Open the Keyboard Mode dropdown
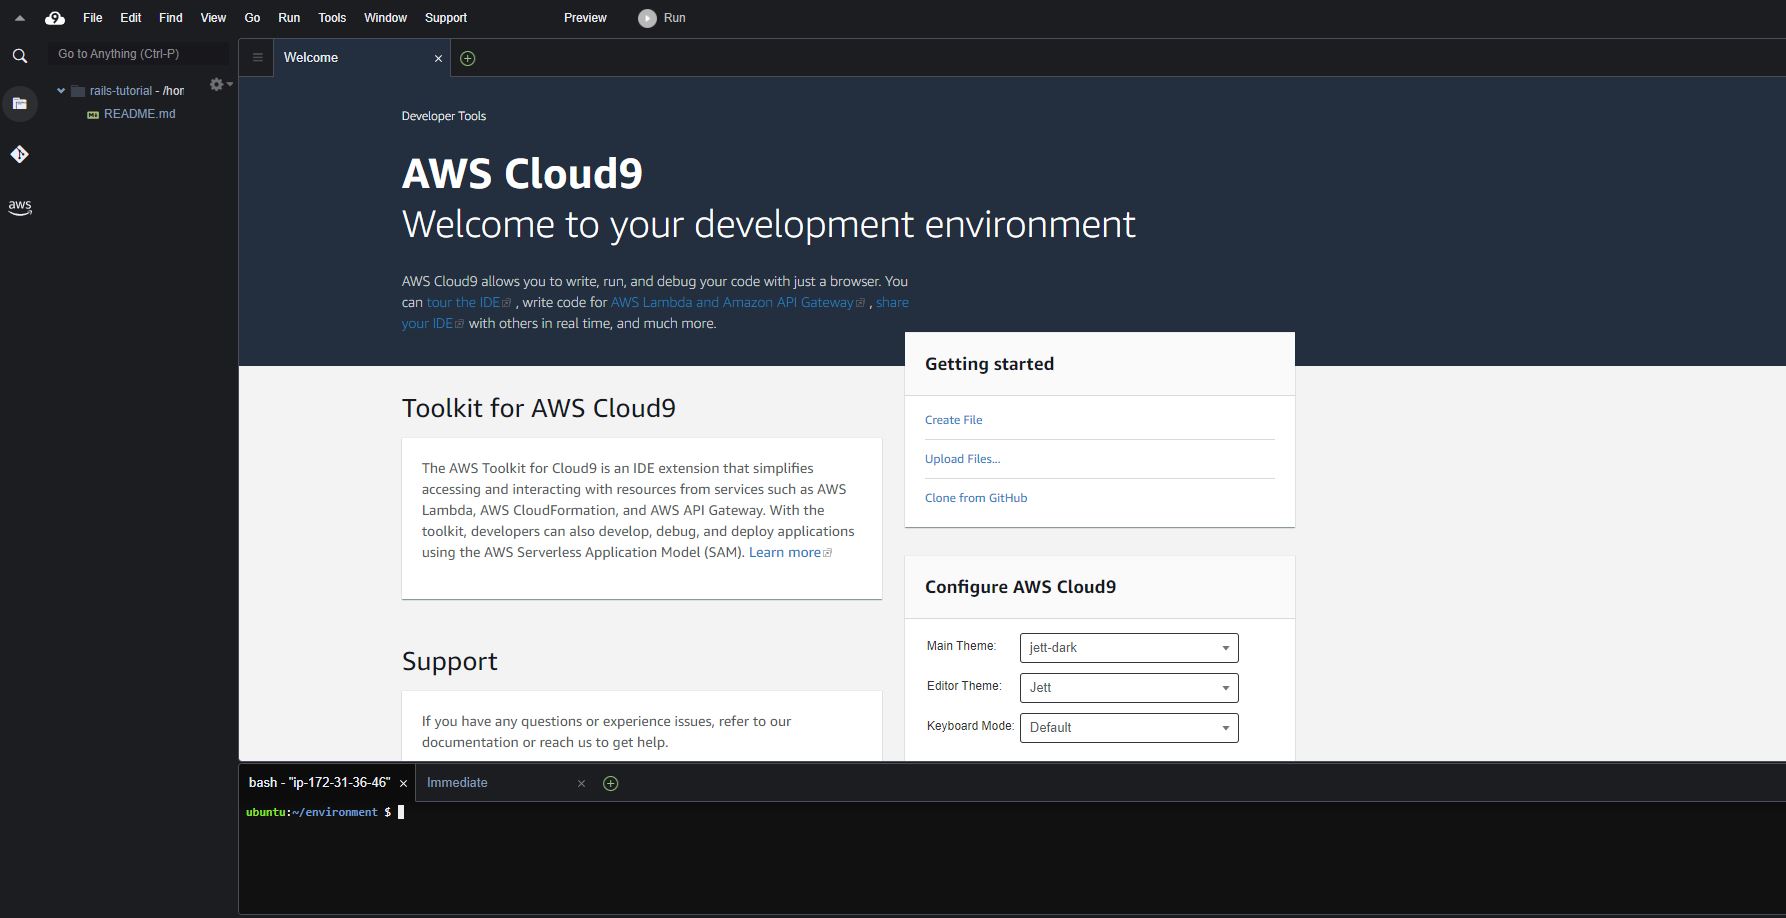1786x918 pixels. (1128, 728)
